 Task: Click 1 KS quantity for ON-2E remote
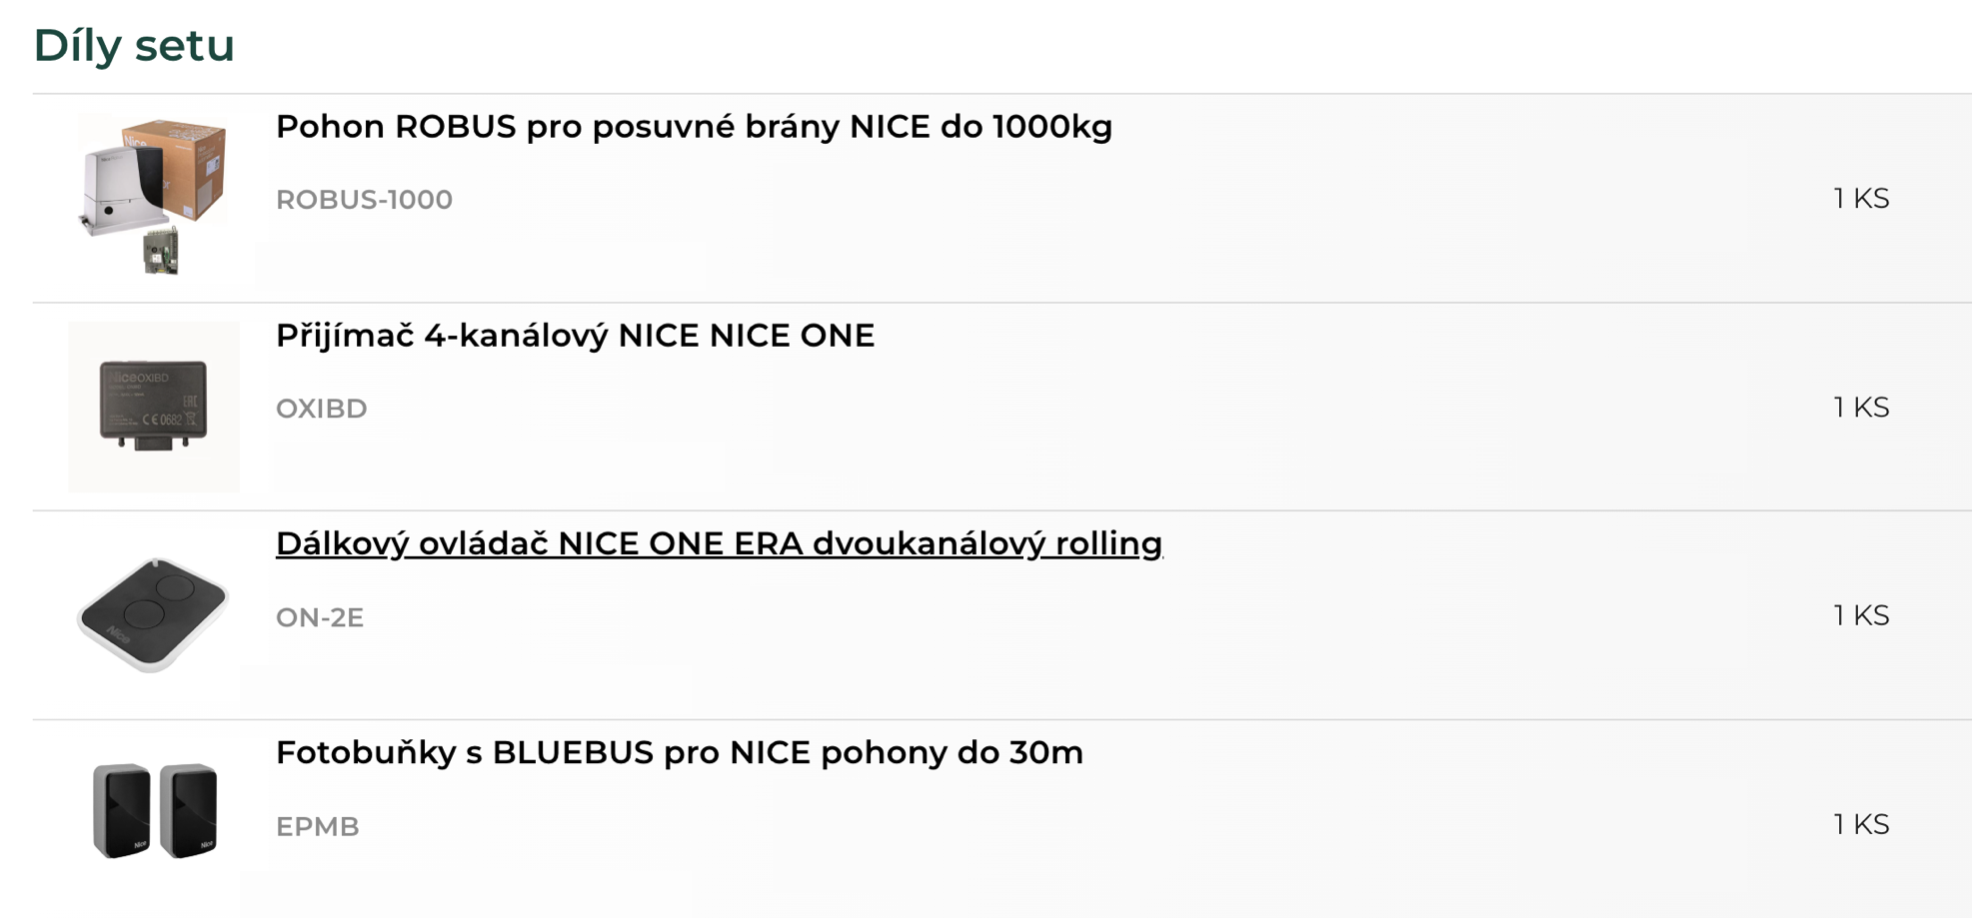[x=1861, y=615]
